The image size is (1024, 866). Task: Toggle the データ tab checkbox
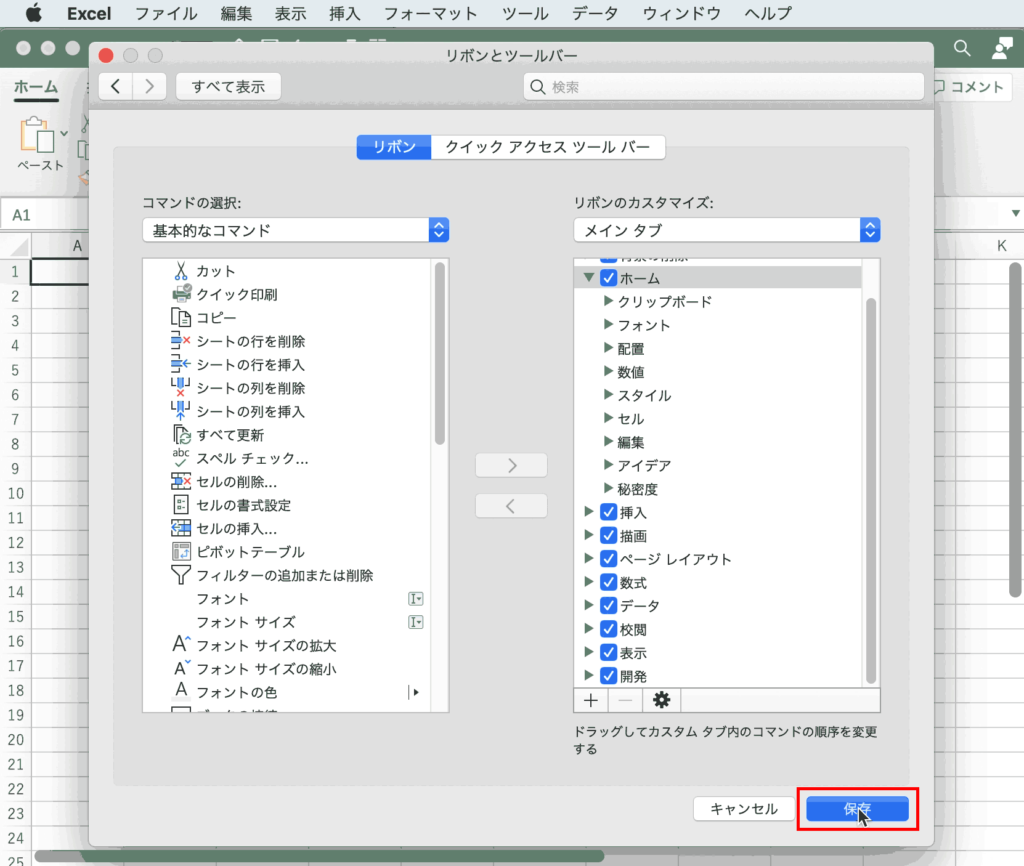click(609, 605)
